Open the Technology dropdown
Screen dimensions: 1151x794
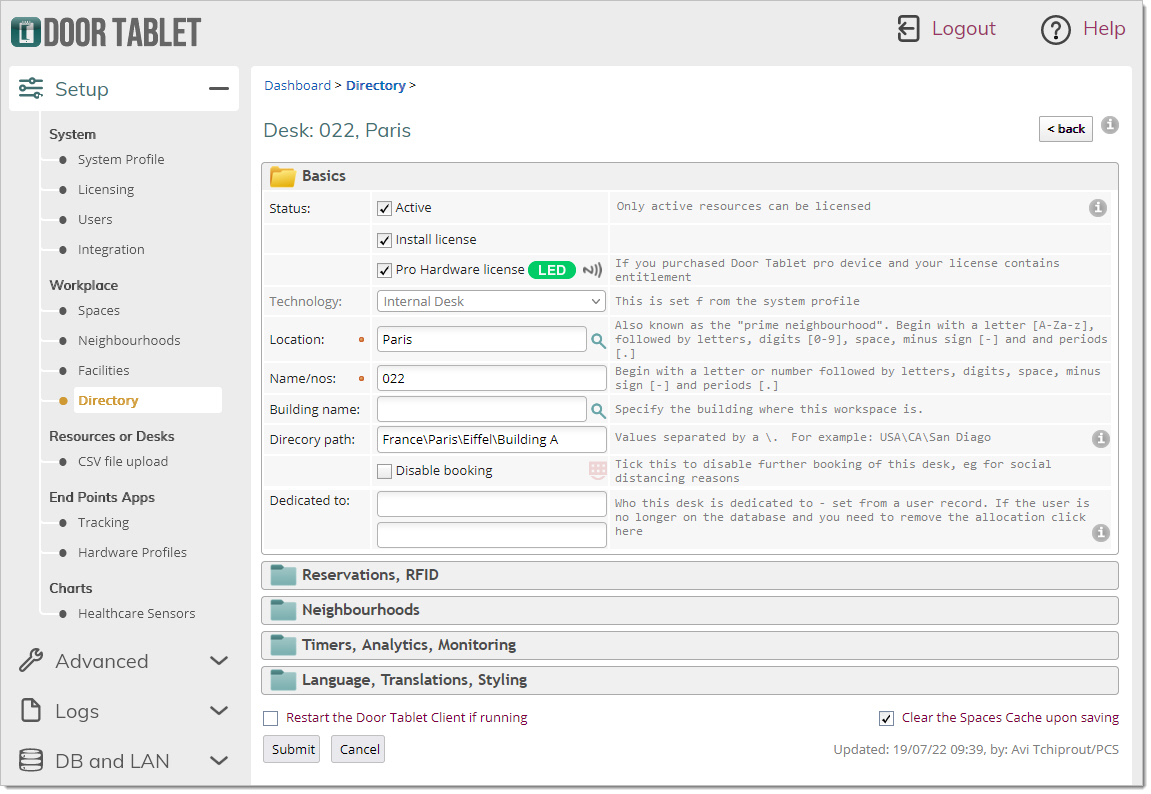tap(491, 301)
